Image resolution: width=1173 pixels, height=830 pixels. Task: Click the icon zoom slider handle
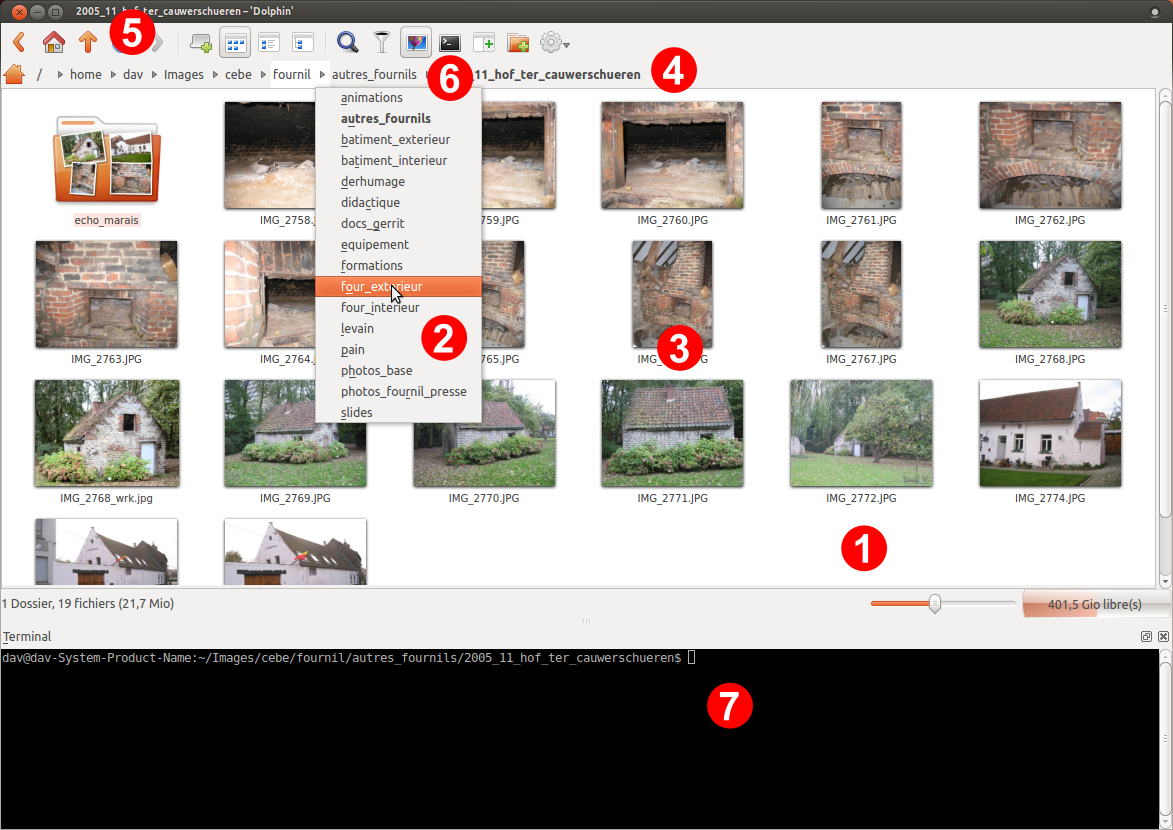(x=935, y=603)
